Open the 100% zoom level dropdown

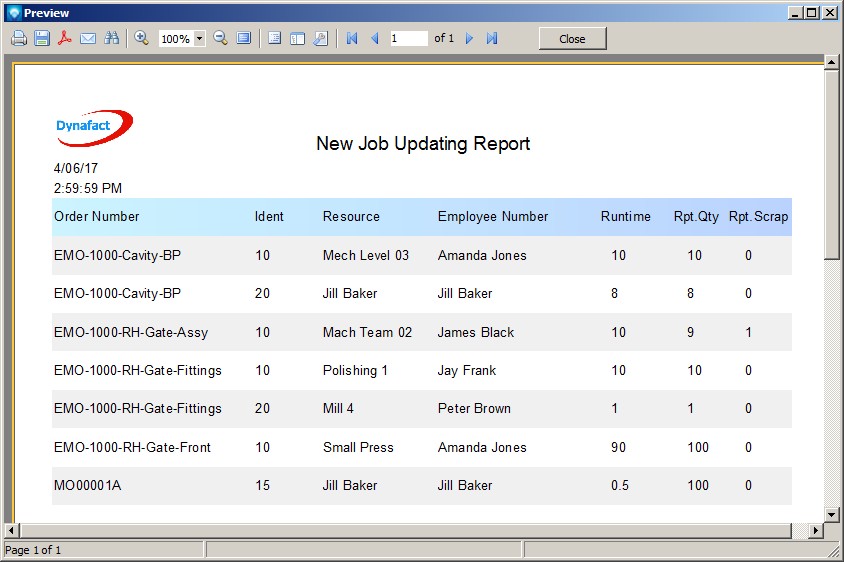click(x=199, y=39)
